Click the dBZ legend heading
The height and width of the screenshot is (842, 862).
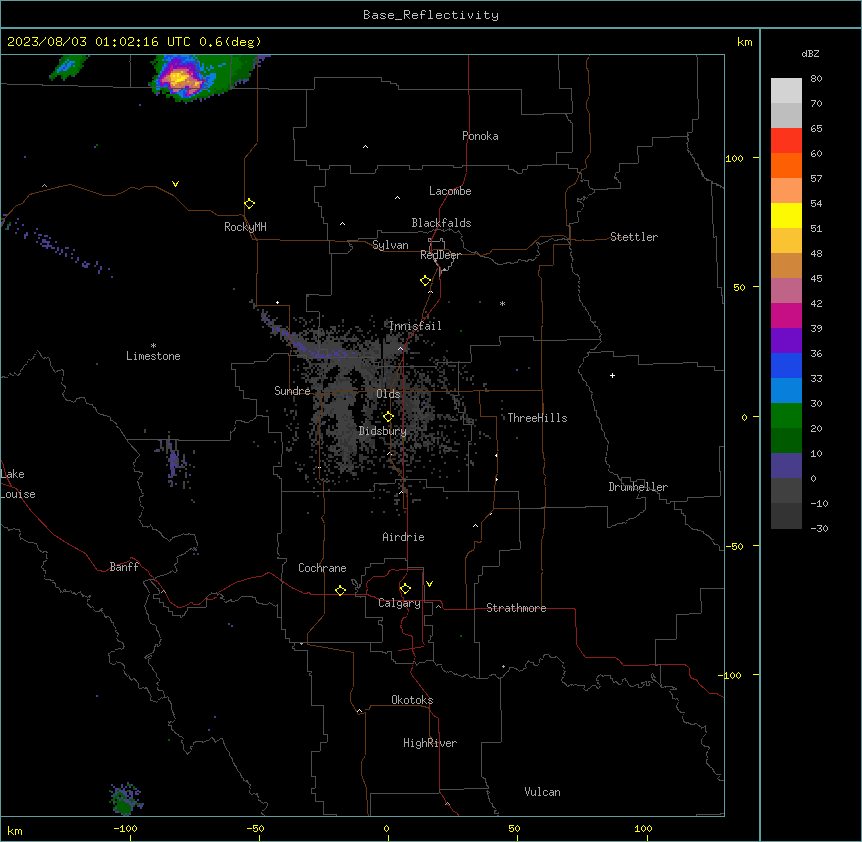point(810,54)
